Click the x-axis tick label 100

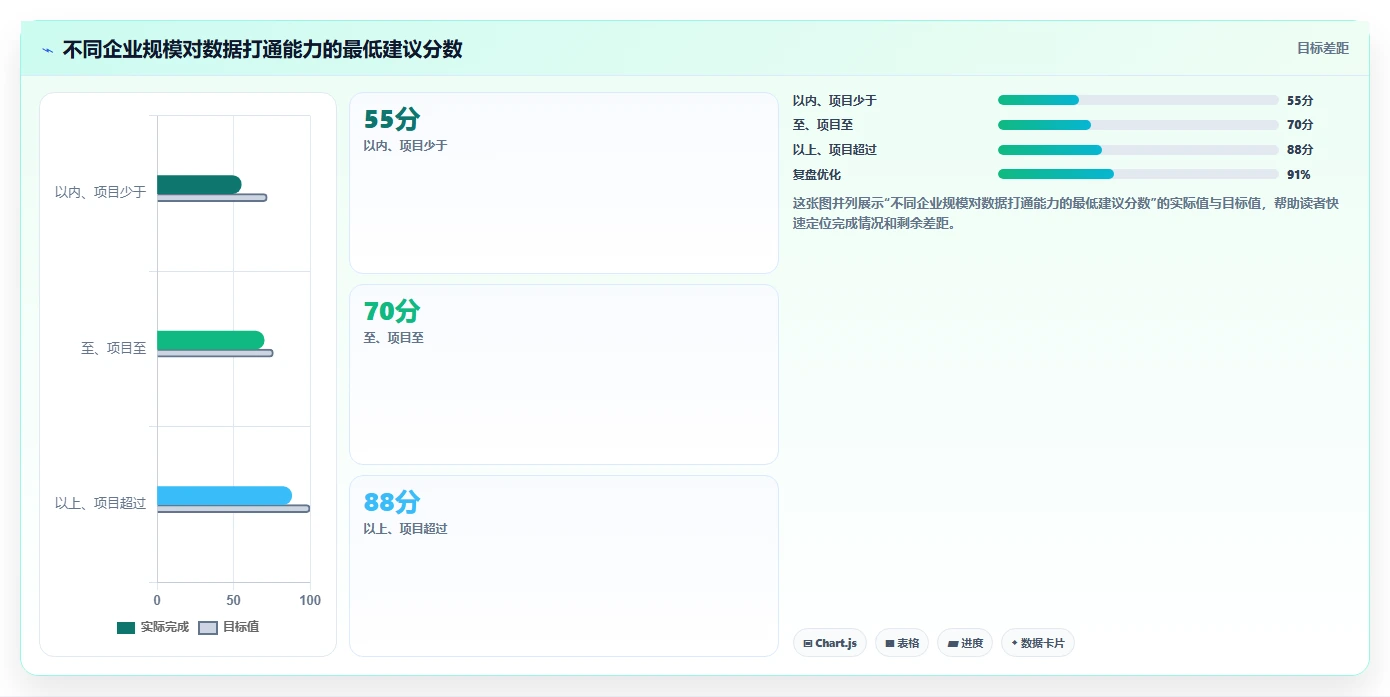[310, 600]
